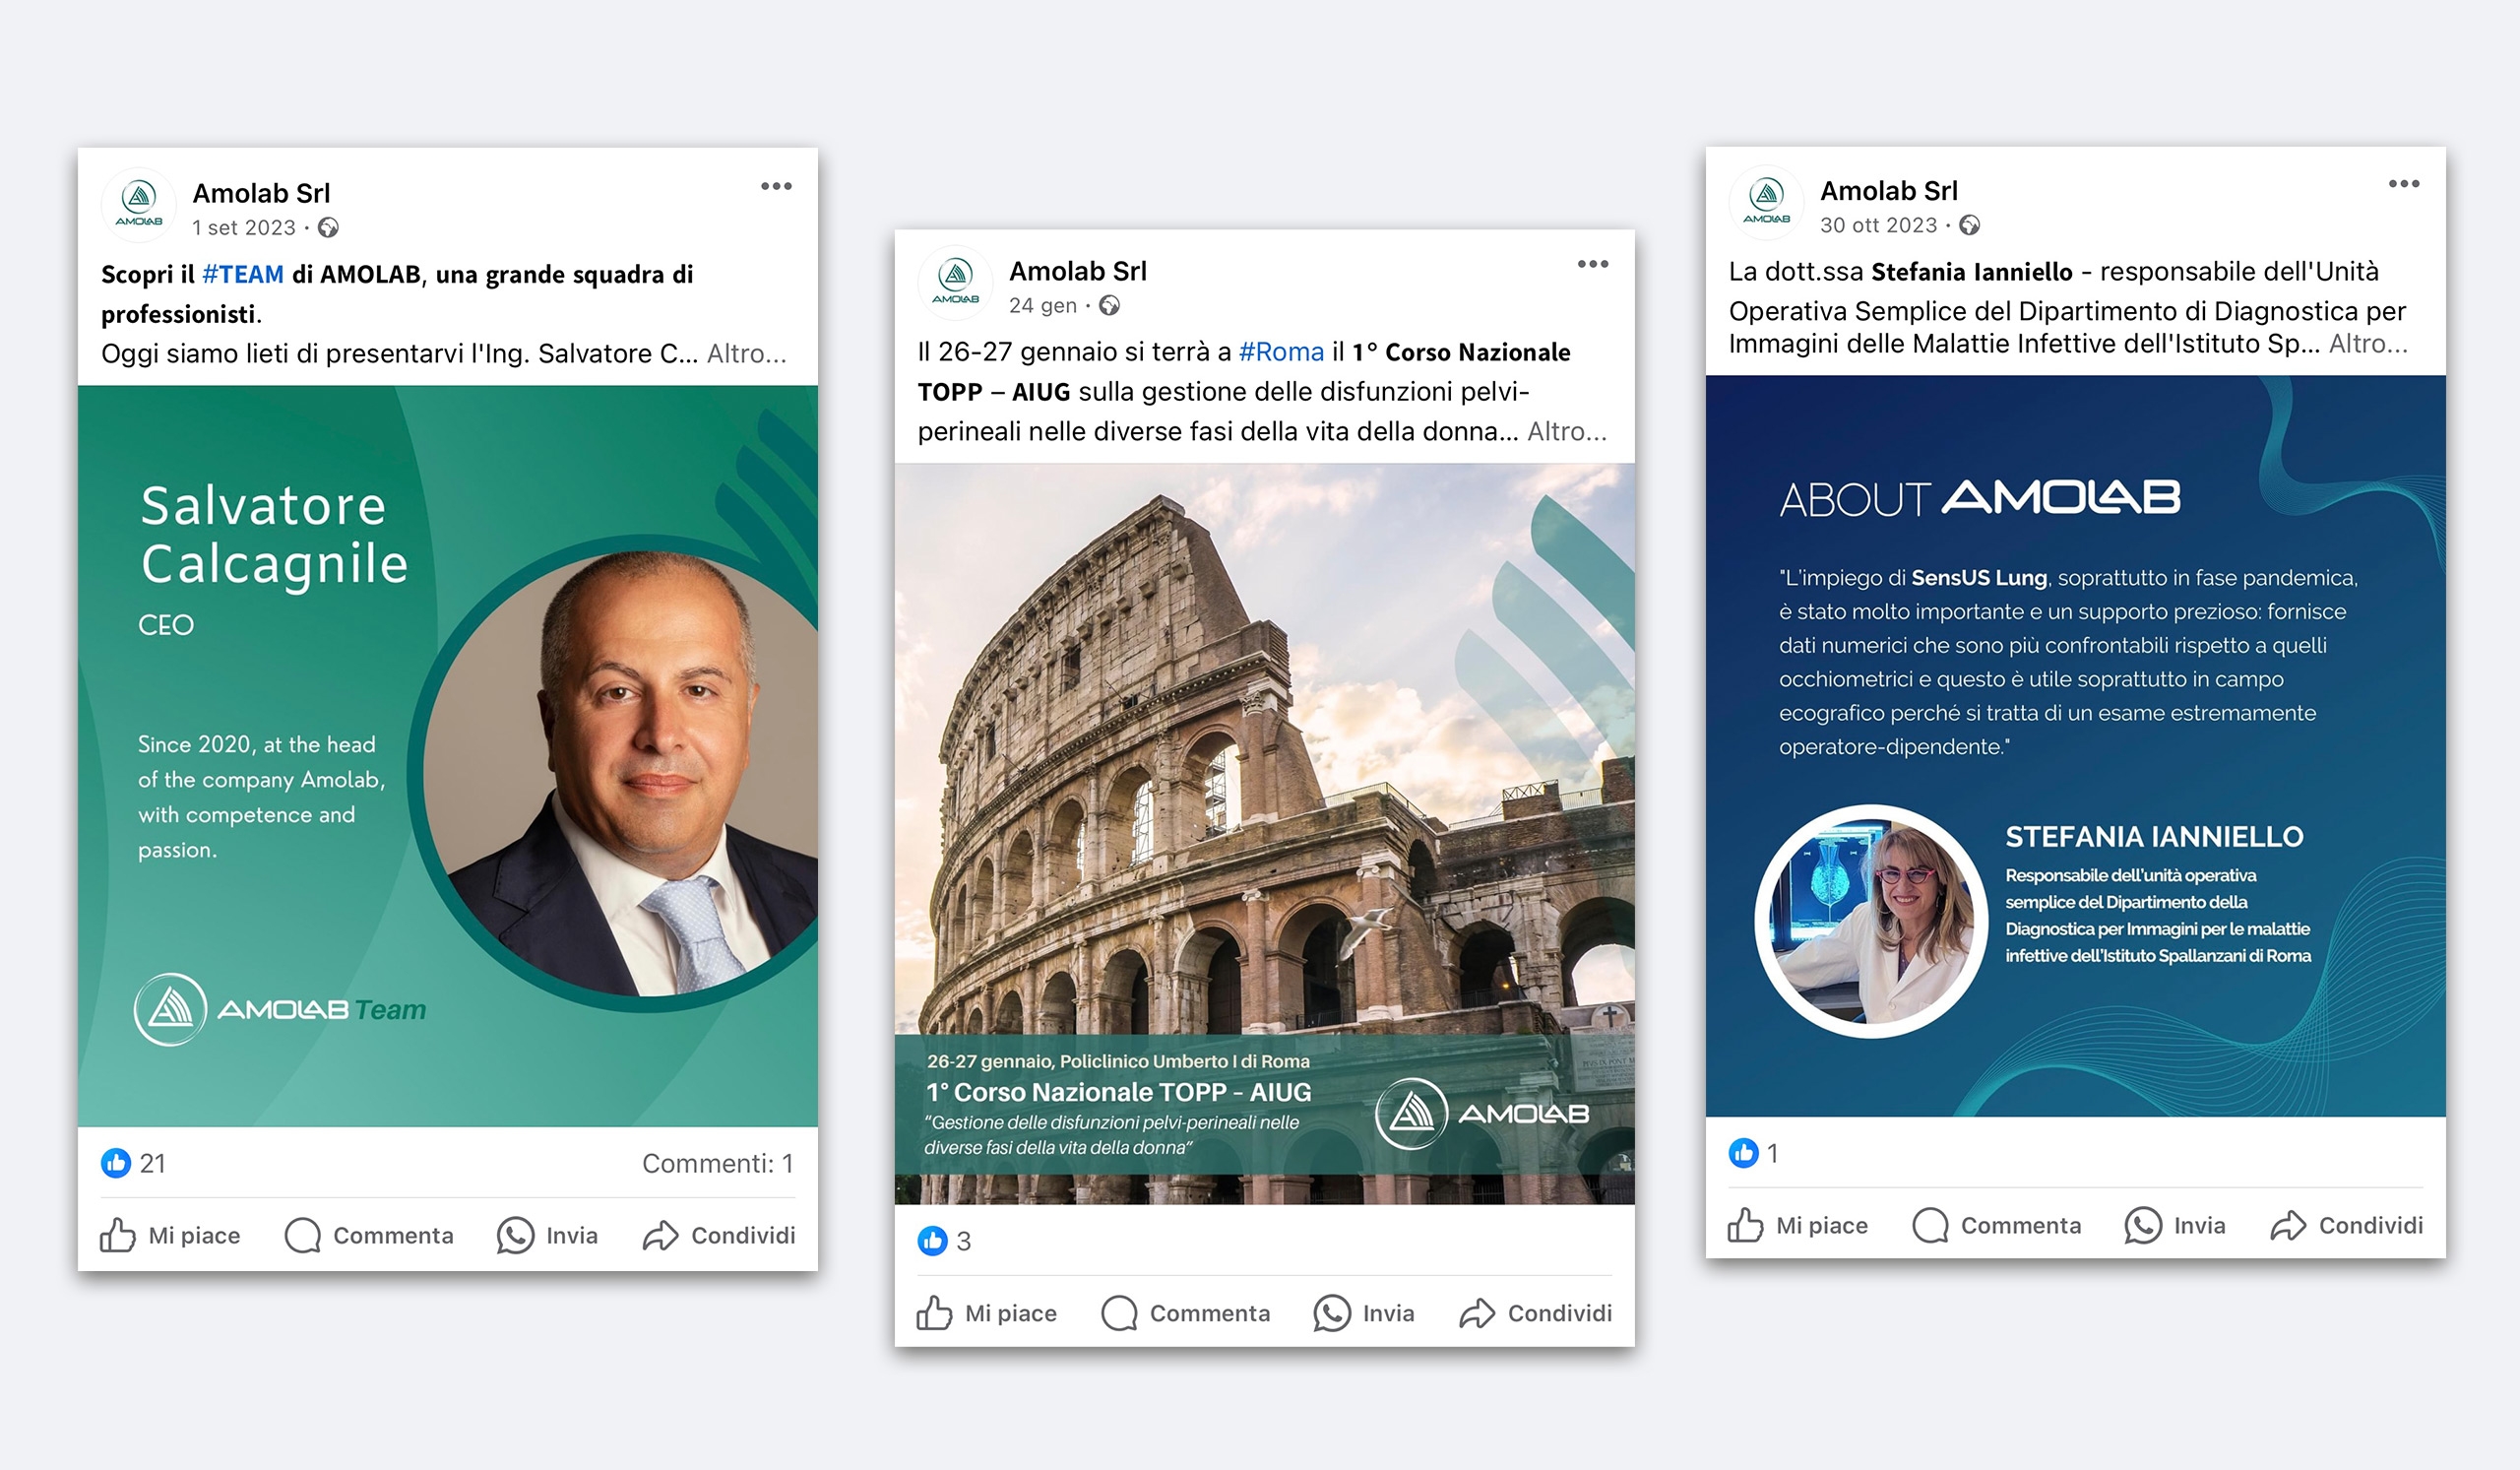Click the globe privacy icon on the 30 ott 2023 post
The width and height of the screenshot is (2520, 1470).
click(x=1969, y=226)
